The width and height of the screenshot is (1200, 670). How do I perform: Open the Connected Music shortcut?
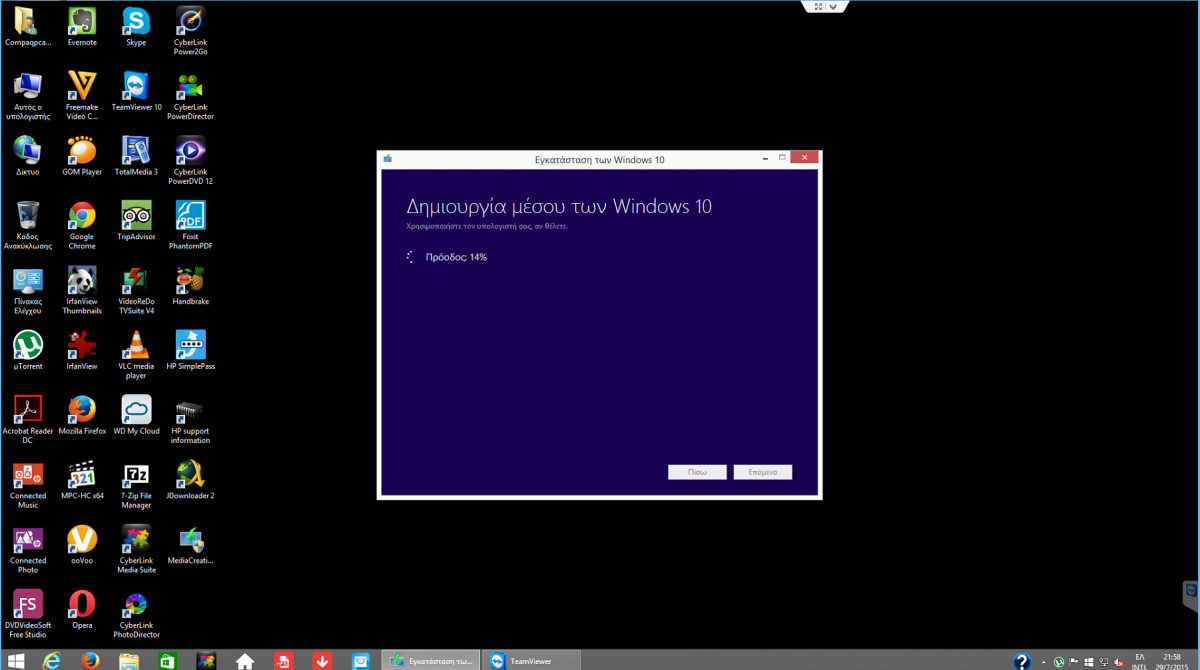click(x=28, y=485)
